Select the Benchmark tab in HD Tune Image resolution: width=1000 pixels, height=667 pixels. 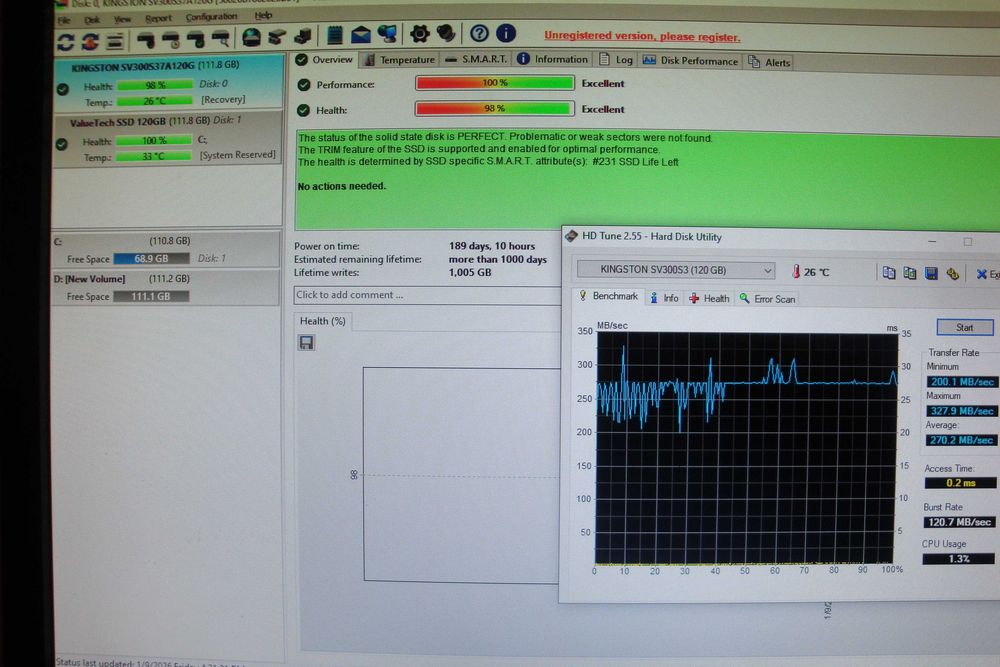[x=608, y=297]
